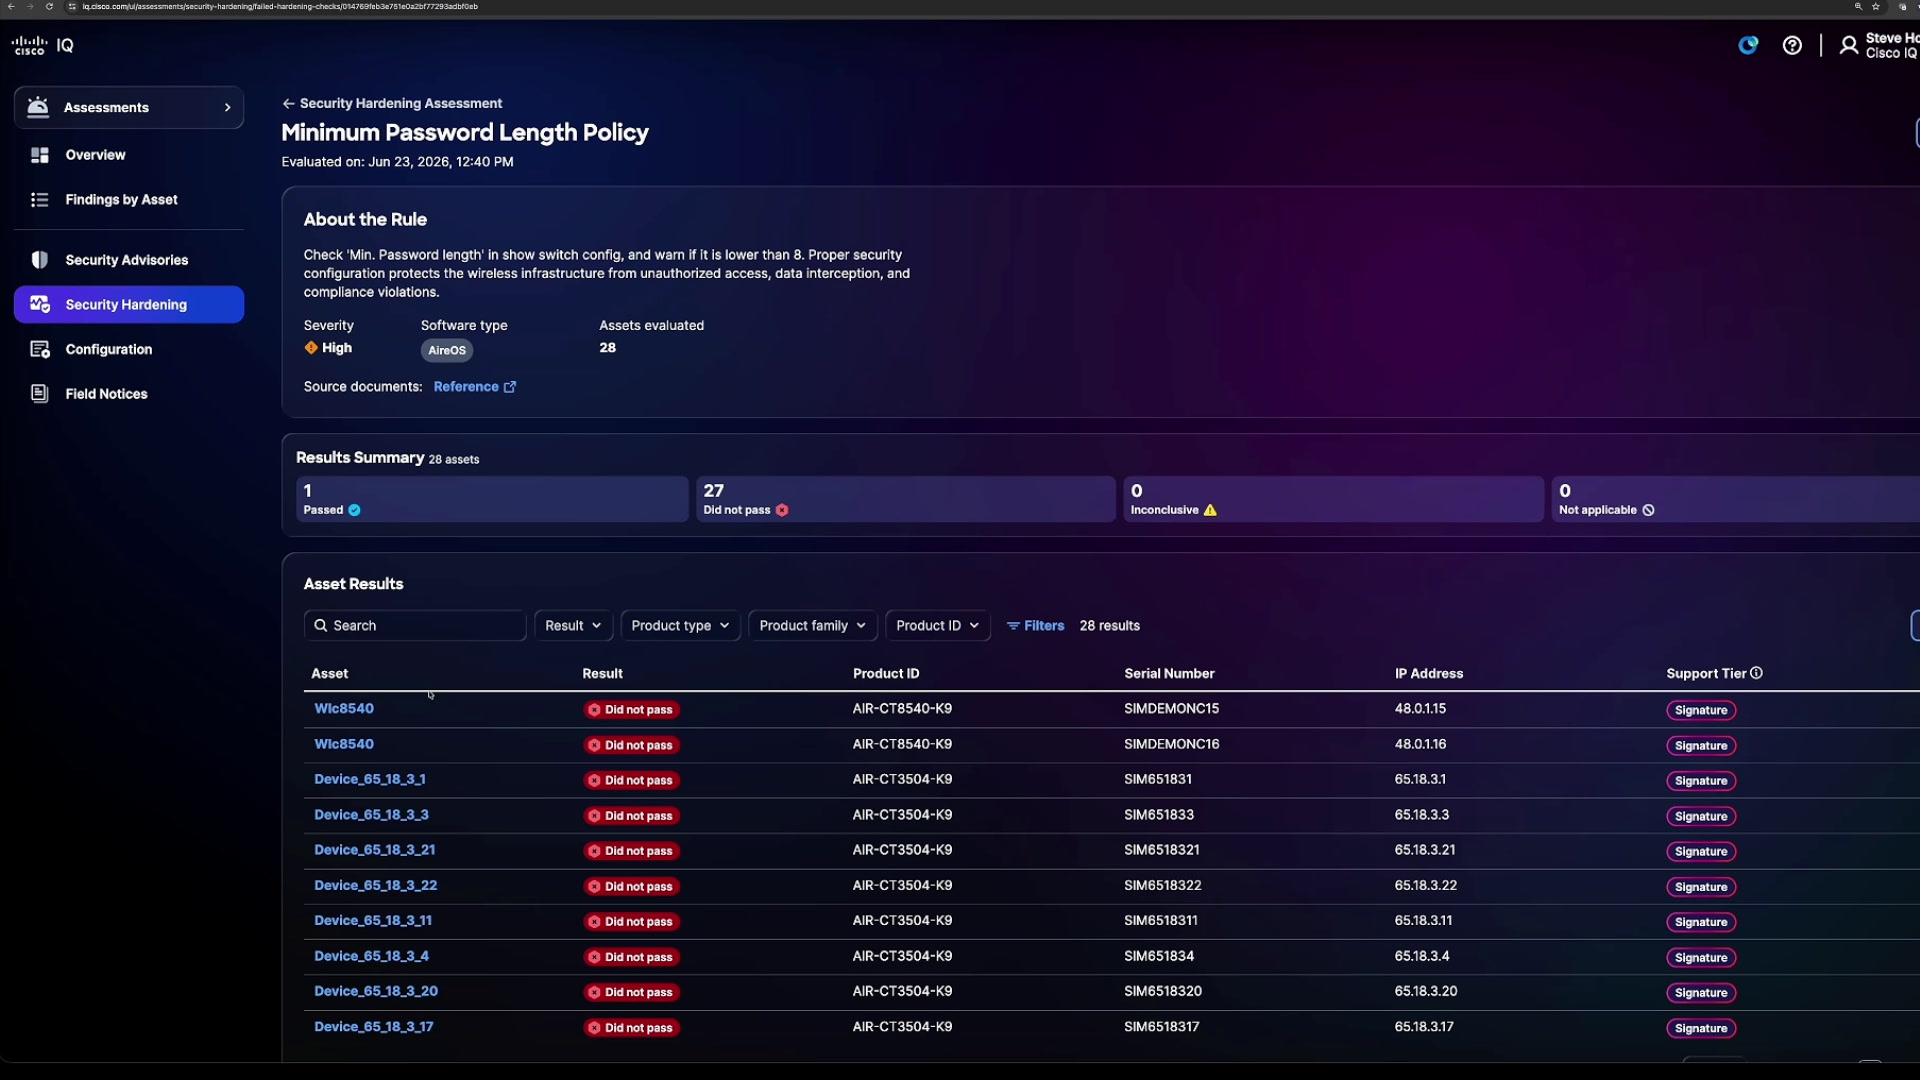1920x1080 pixels.
Task: Click the magnifier icon in Search box
Action: [x=321, y=626]
